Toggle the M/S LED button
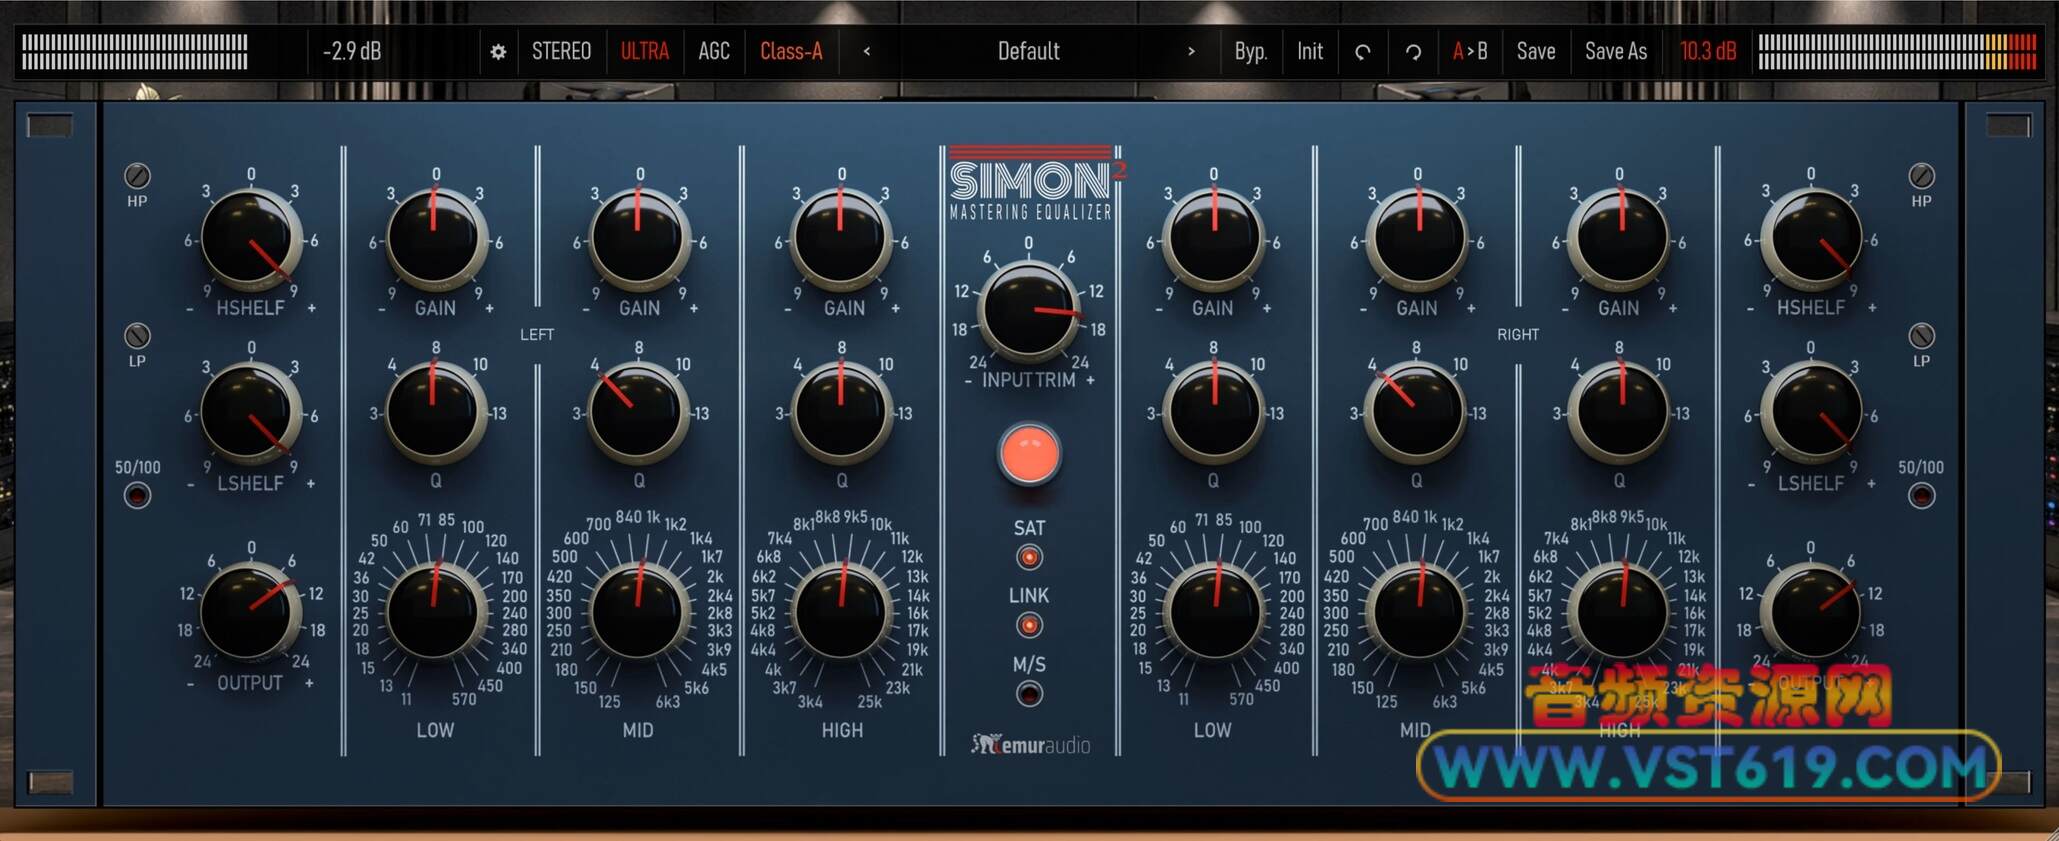 [x=1029, y=693]
